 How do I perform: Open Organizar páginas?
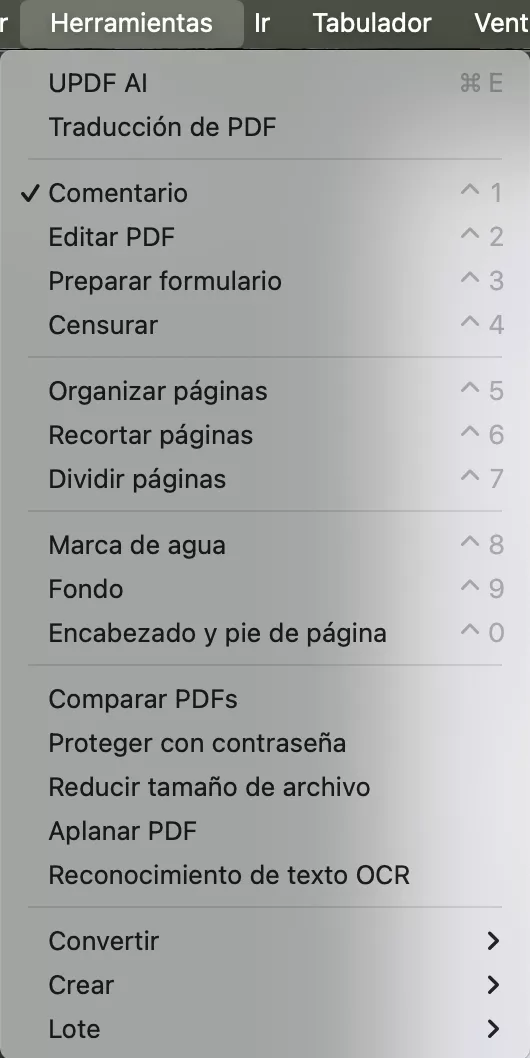pos(265,391)
